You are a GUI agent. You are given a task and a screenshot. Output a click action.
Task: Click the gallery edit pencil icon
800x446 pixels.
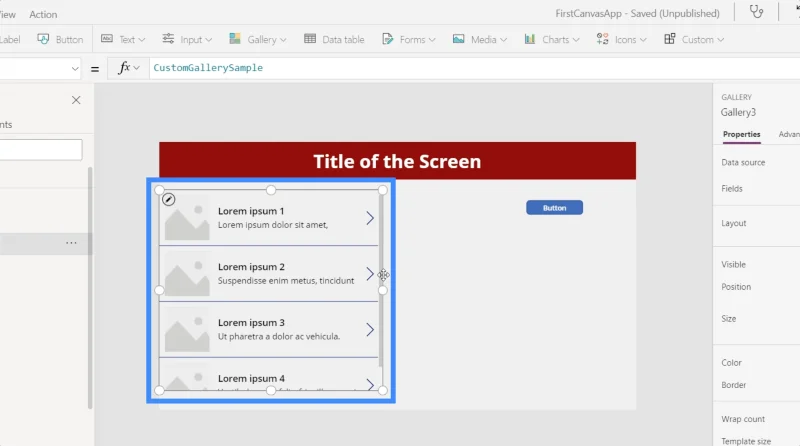(x=169, y=200)
